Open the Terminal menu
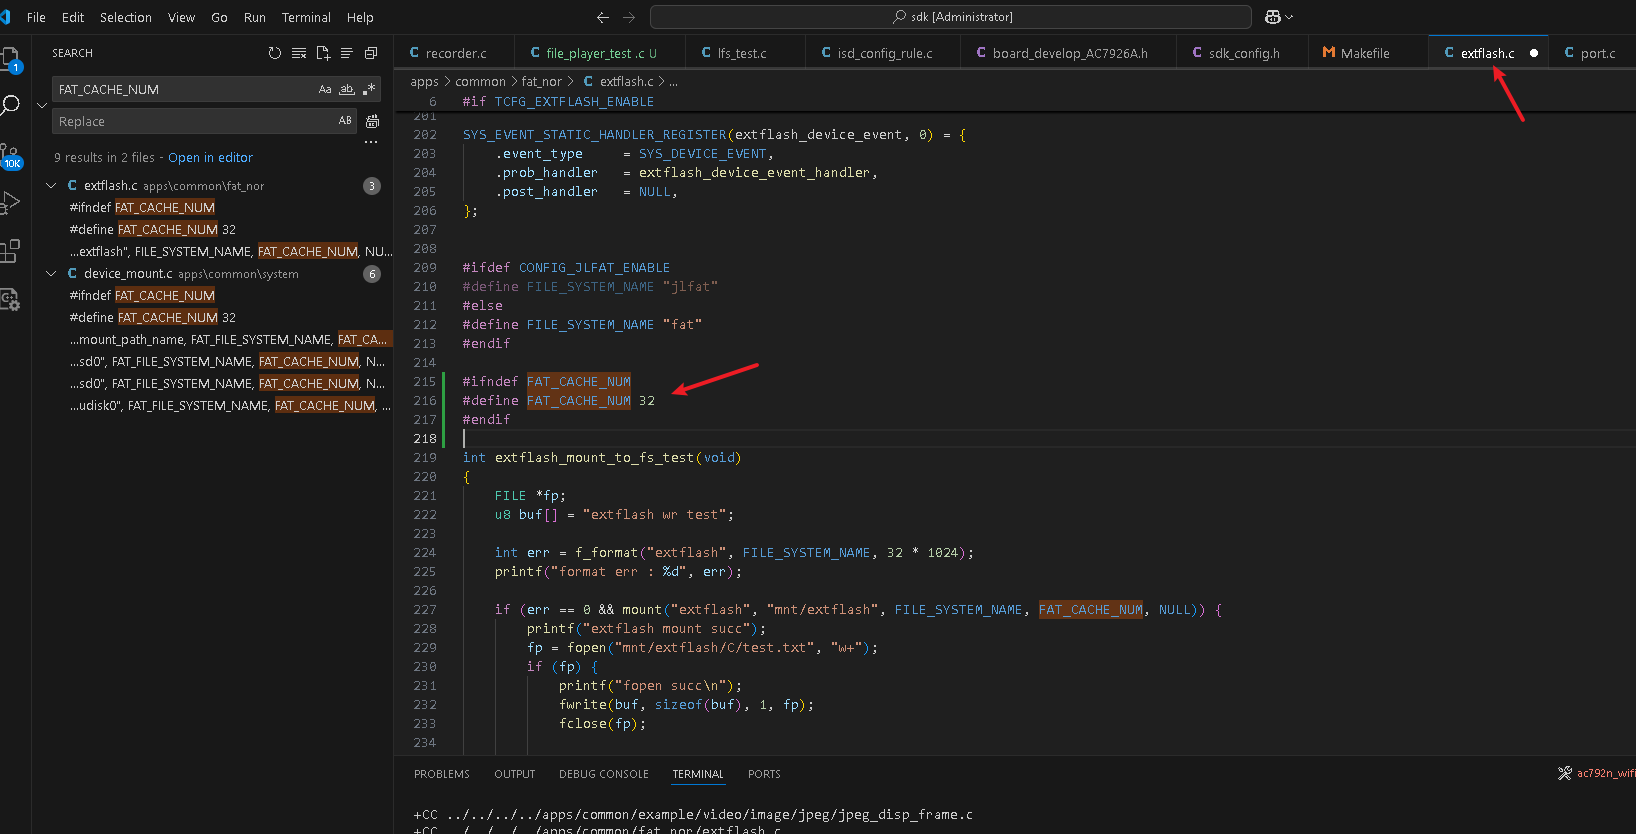The width and height of the screenshot is (1636, 834). (x=306, y=17)
